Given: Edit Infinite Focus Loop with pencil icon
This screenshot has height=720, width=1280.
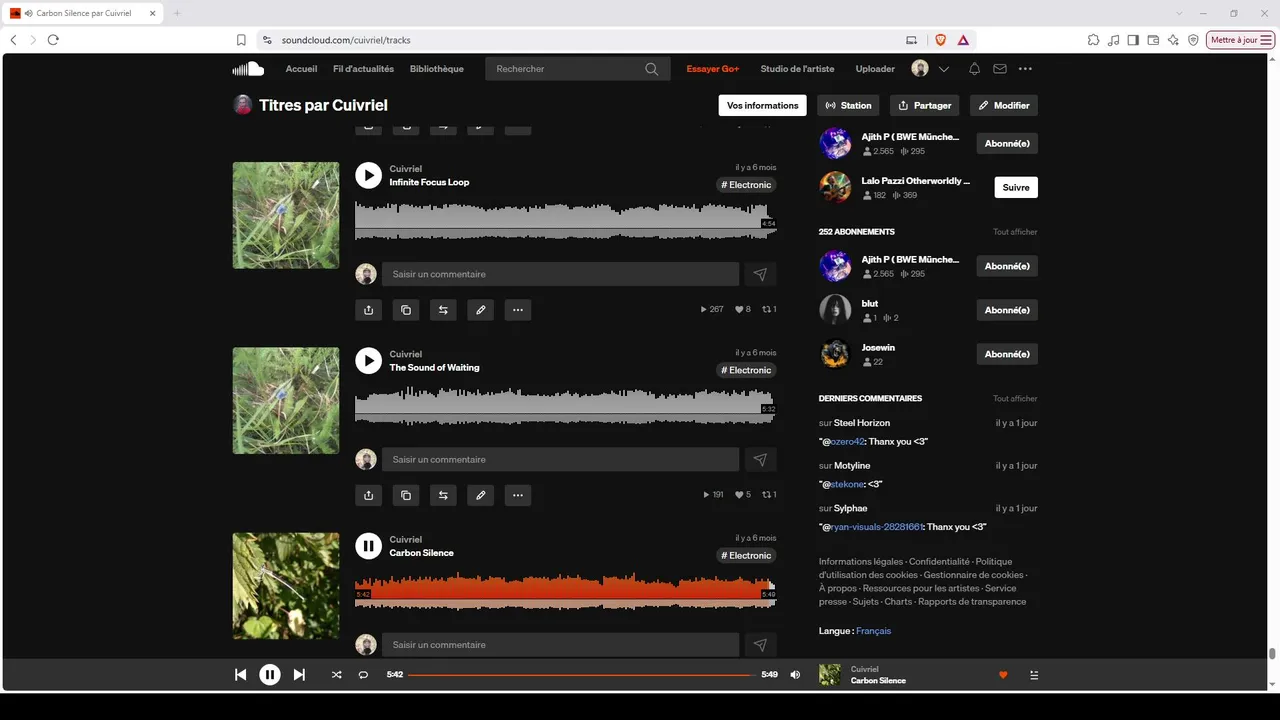Looking at the screenshot, I should (x=480, y=310).
